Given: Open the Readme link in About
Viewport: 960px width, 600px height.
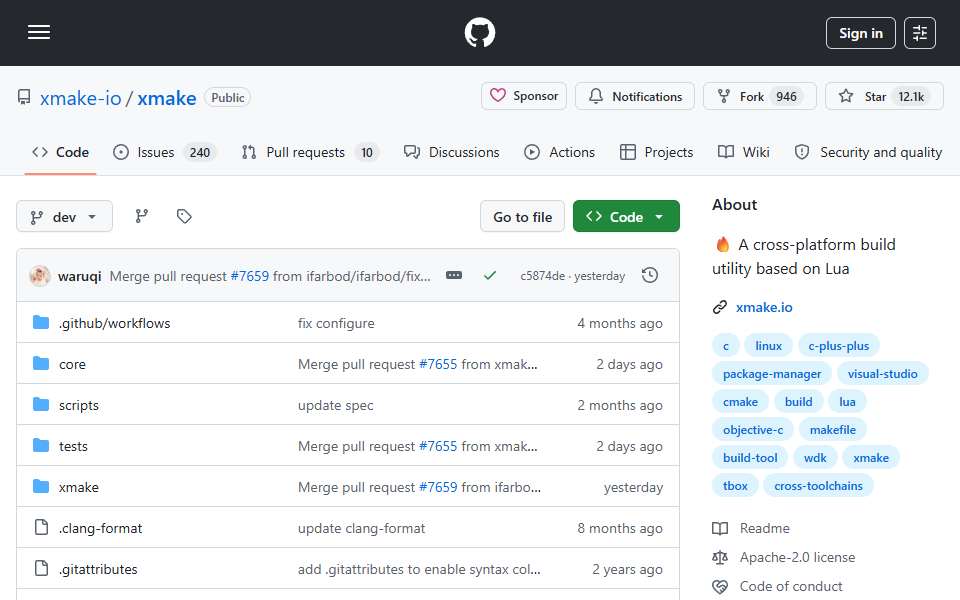Looking at the screenshot, I should click(x=751, y=528).
